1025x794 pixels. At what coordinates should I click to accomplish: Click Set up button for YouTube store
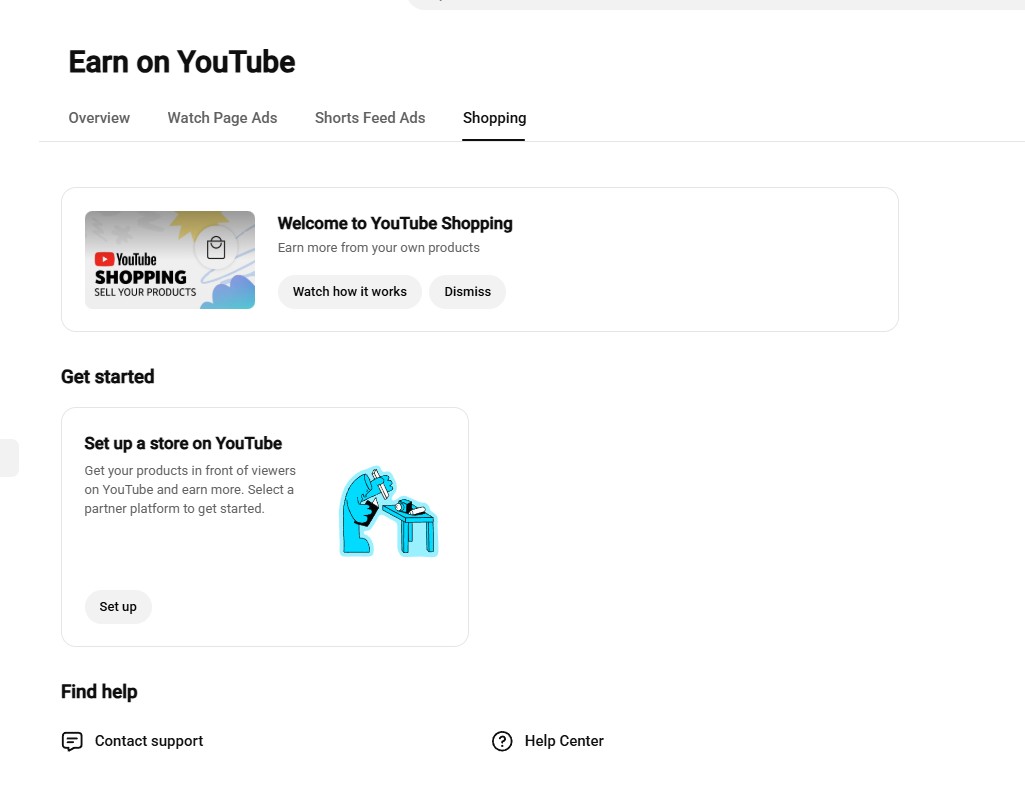click(118, 606)
